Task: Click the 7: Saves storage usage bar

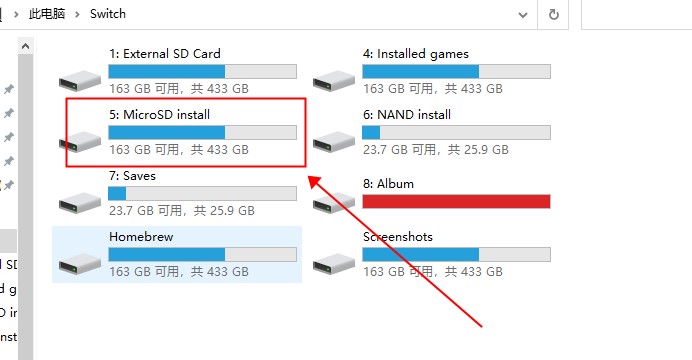Action: tap(203, 193)
